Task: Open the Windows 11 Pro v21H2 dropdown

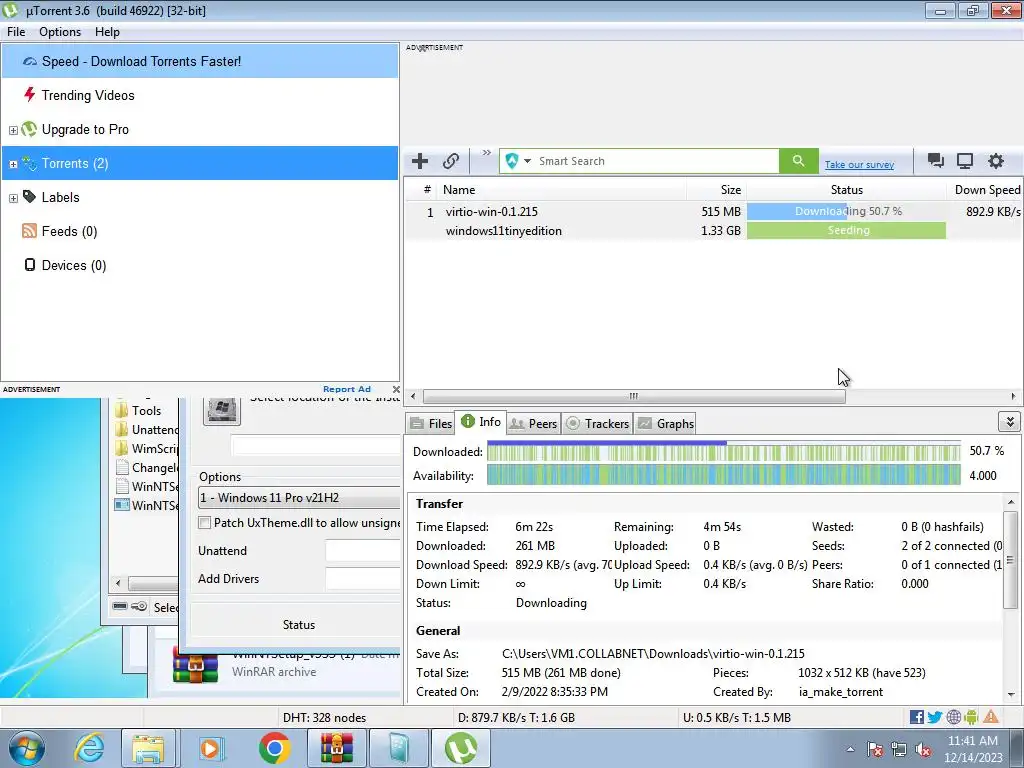Action: pos(299,498)
